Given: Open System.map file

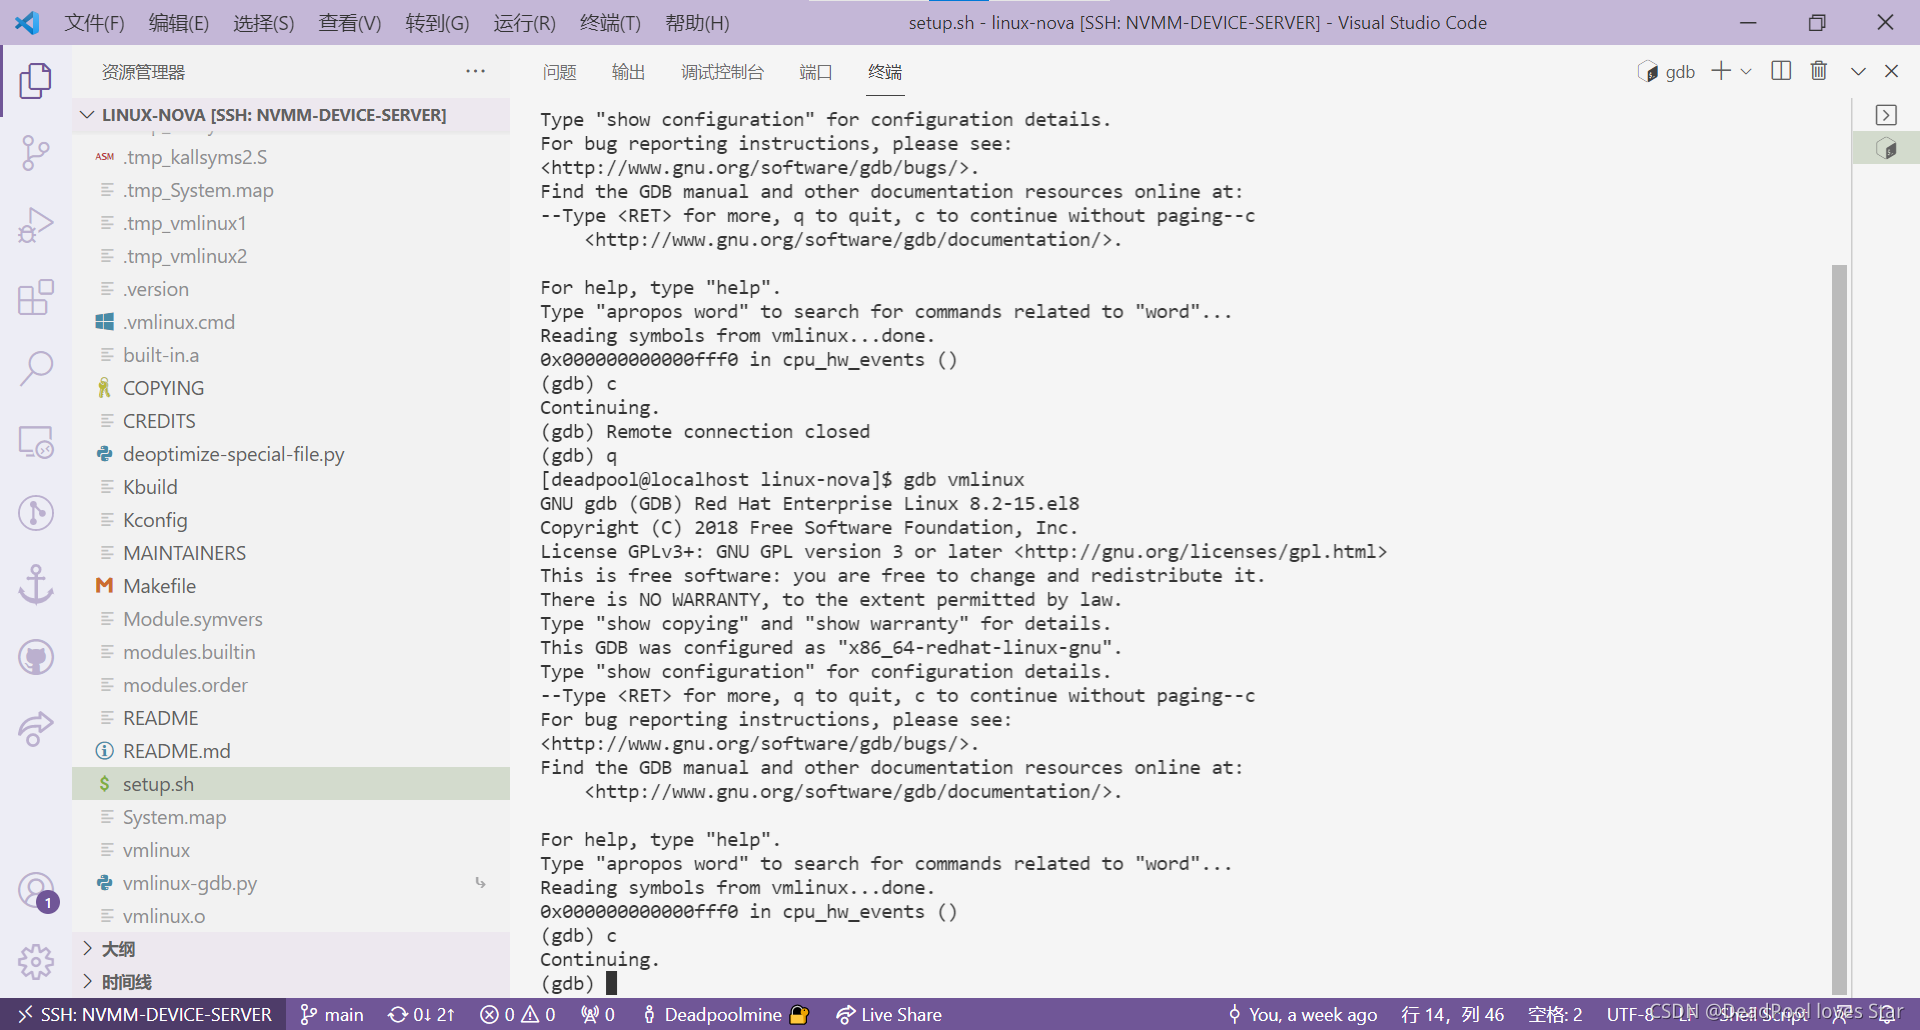Looking at the screenshot, I should [291, 817].
